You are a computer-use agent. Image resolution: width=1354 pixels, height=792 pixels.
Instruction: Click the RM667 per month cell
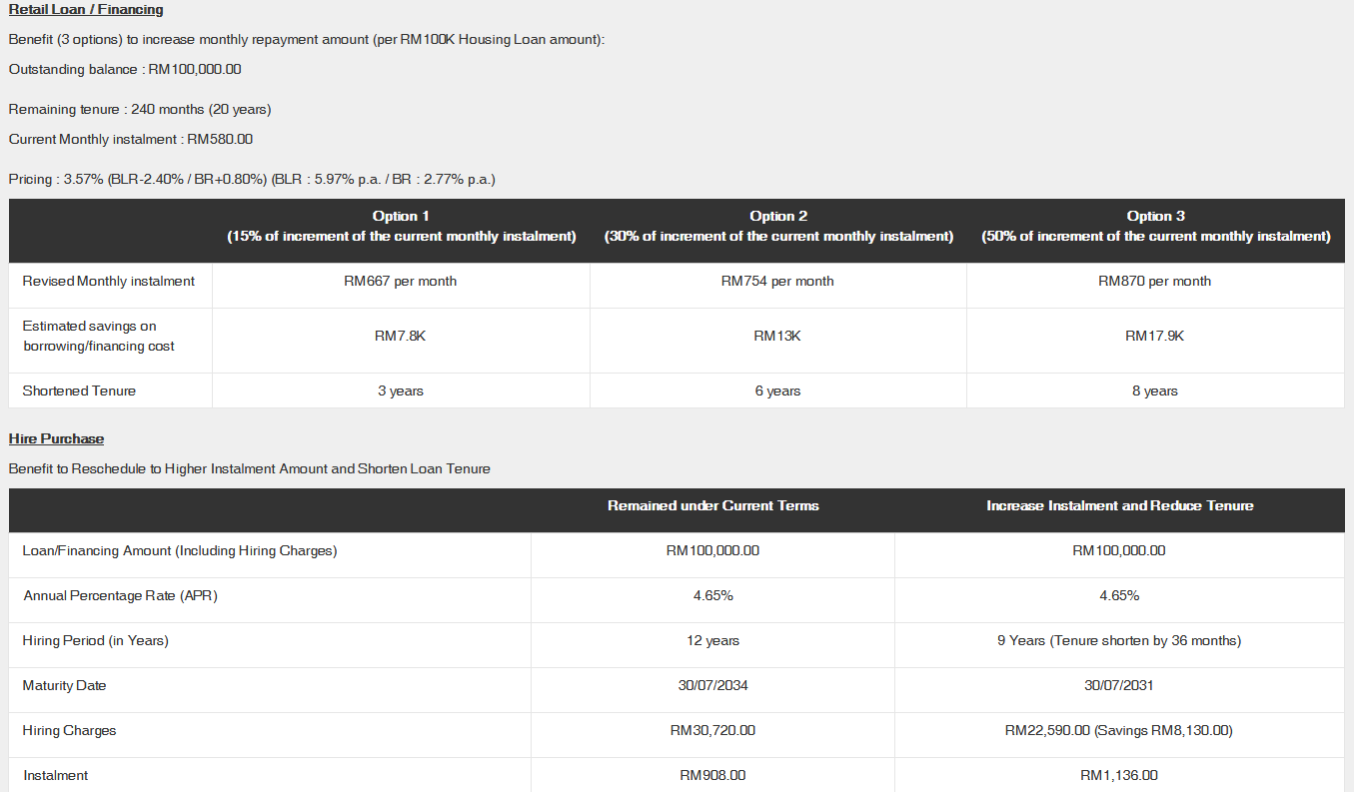[x=400, y=282]
